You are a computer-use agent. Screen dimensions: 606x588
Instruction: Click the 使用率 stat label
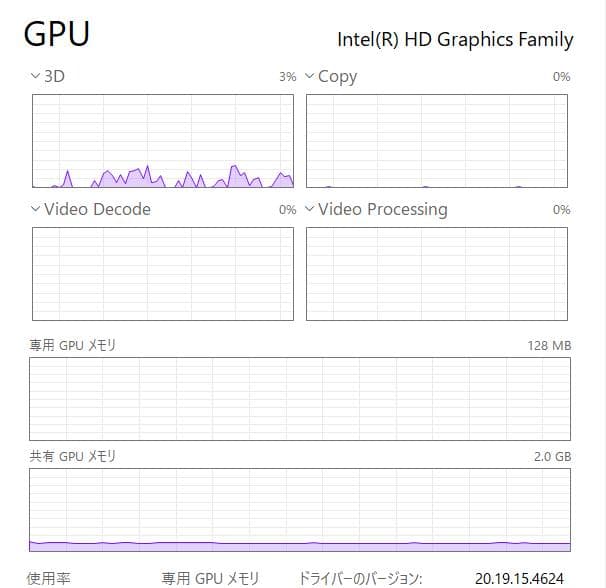[49, 578]
